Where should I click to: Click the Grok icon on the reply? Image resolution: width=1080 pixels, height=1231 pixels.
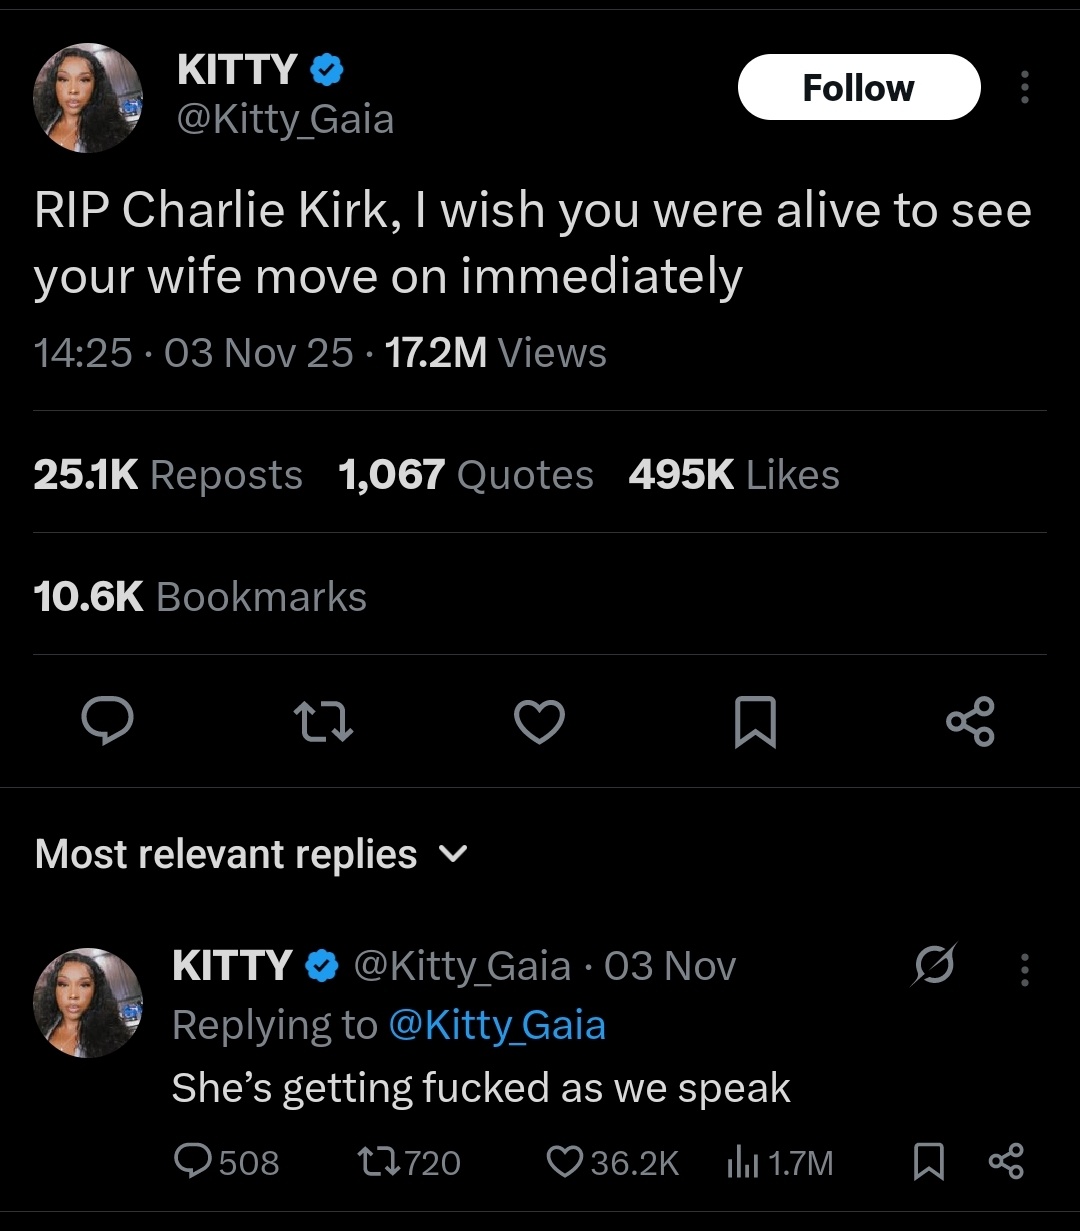point(934,965)
